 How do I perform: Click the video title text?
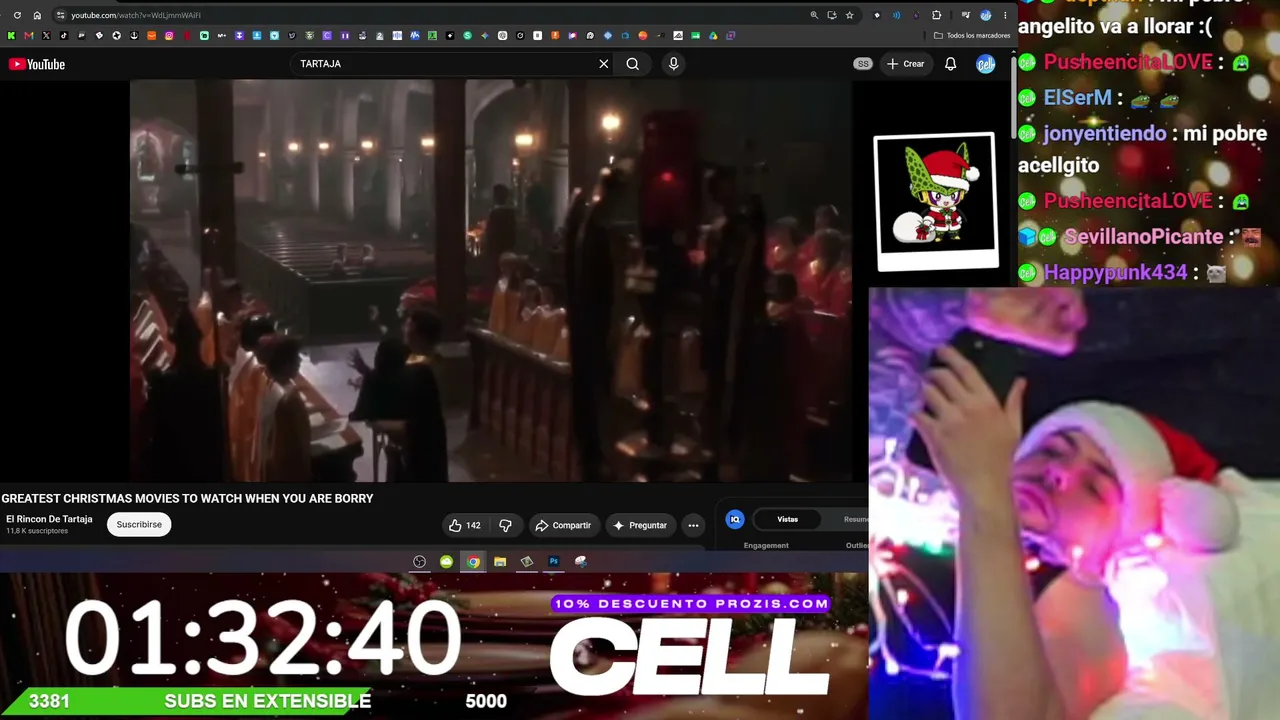point(187,499)
